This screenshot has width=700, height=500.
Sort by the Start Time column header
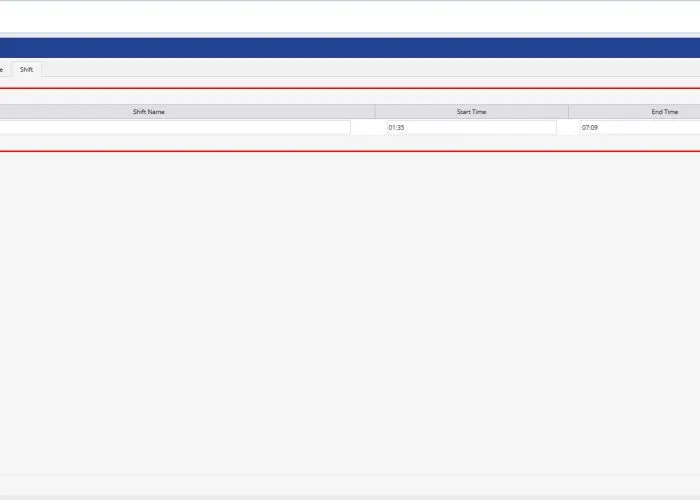[x=471, y=112]
